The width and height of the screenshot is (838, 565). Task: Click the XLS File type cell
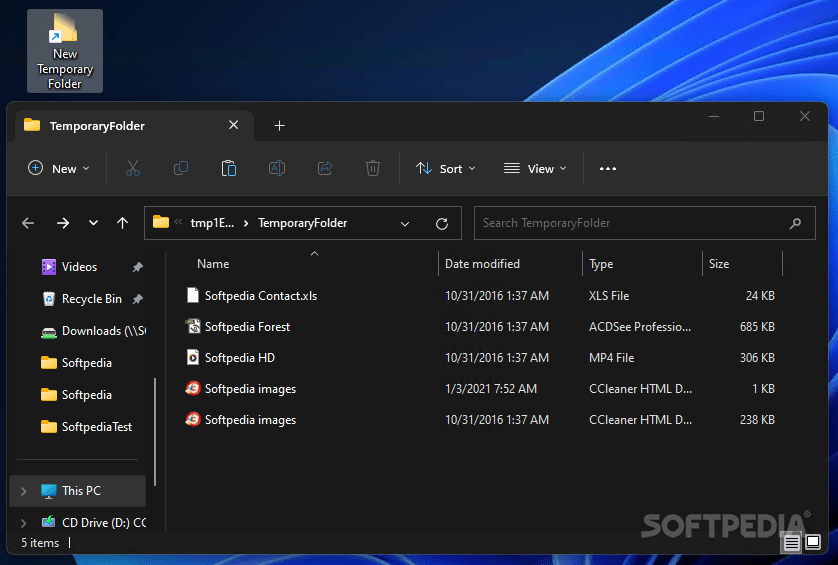(609, 296)
